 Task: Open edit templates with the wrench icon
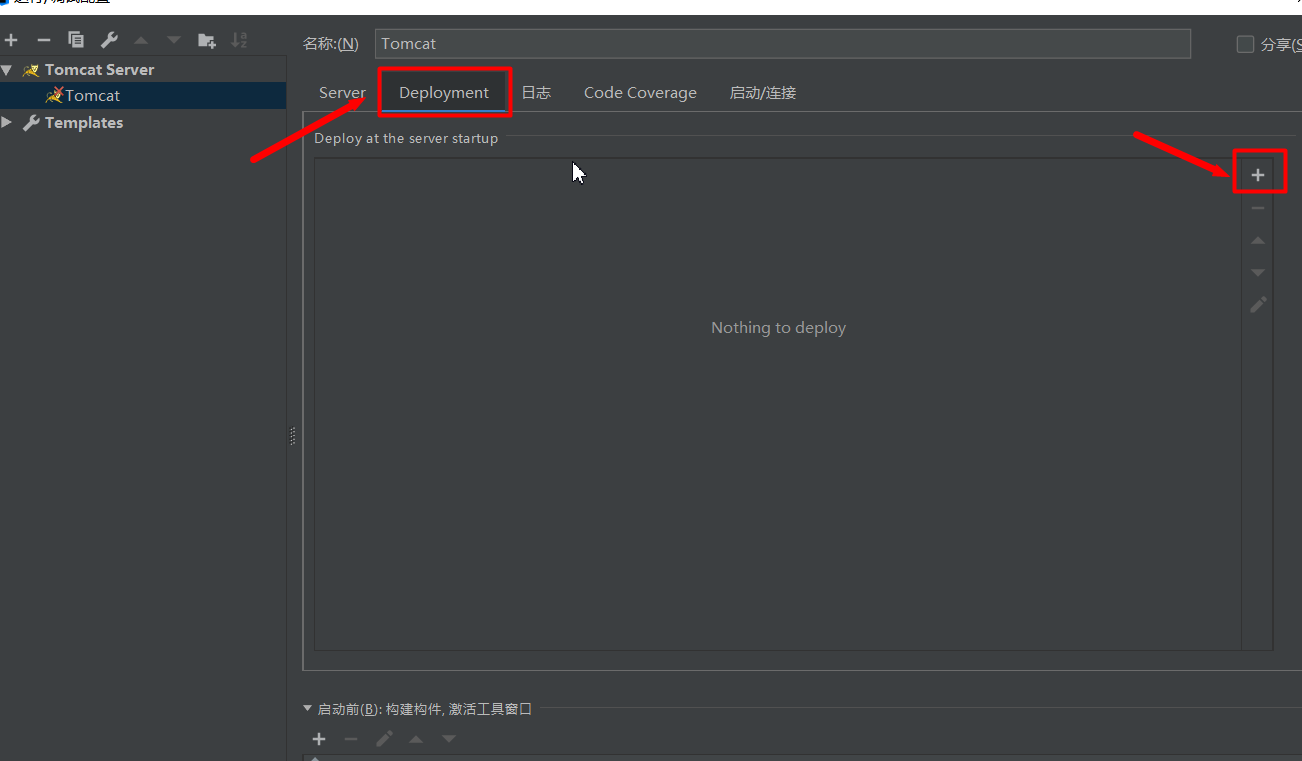[x=107, y=40]
